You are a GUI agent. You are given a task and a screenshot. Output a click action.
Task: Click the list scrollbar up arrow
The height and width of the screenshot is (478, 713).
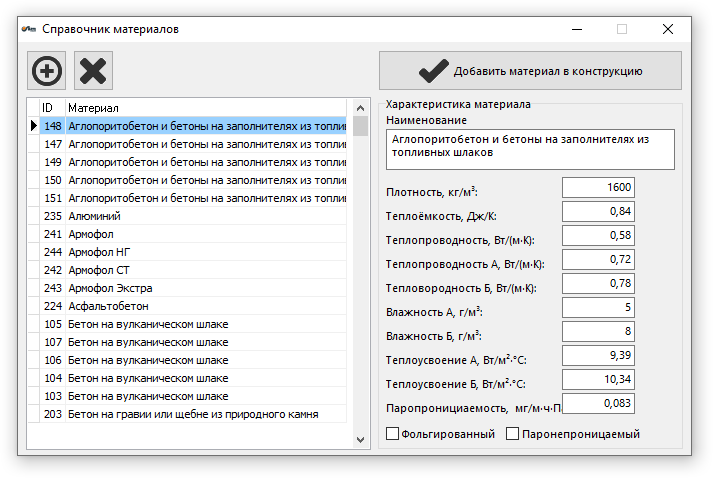(x=361, y=108)
